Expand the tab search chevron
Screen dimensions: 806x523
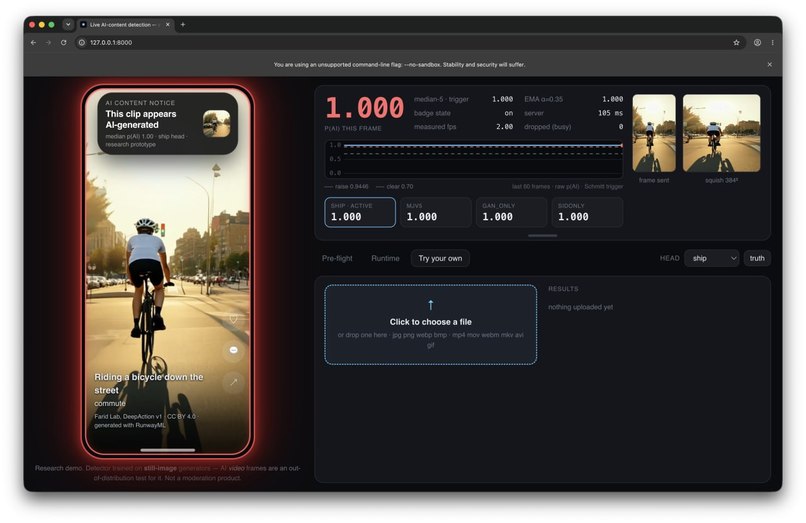tap(68, 24)
